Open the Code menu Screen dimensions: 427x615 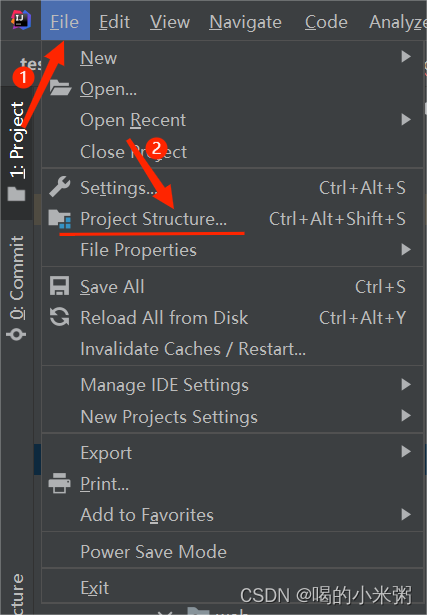pos(326,22)
